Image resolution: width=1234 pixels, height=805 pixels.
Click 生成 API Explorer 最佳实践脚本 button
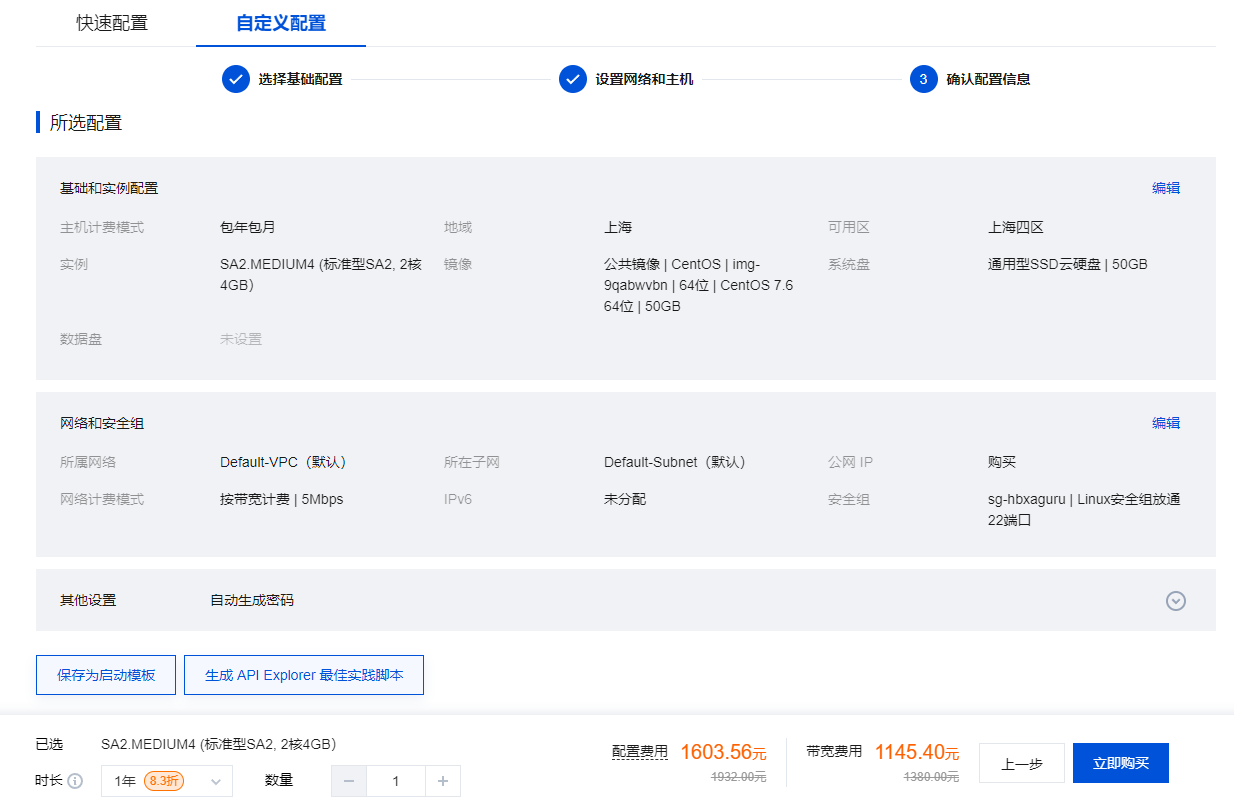[303, 675]
